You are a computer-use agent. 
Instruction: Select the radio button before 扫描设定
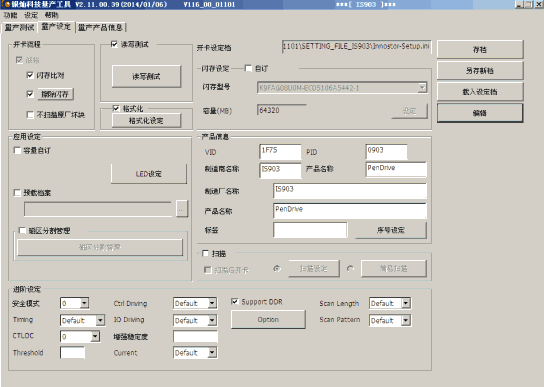pos(277,269)
